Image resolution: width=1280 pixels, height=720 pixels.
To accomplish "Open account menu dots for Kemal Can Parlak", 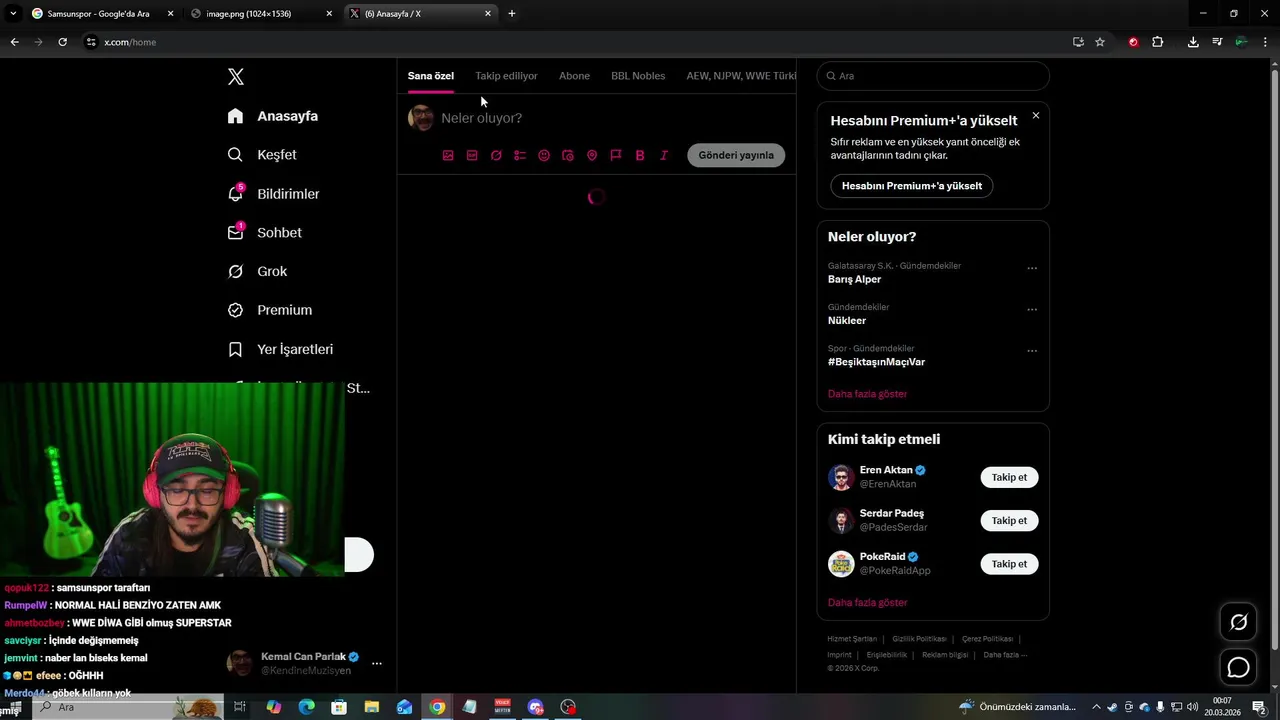I will coord(377,663).
